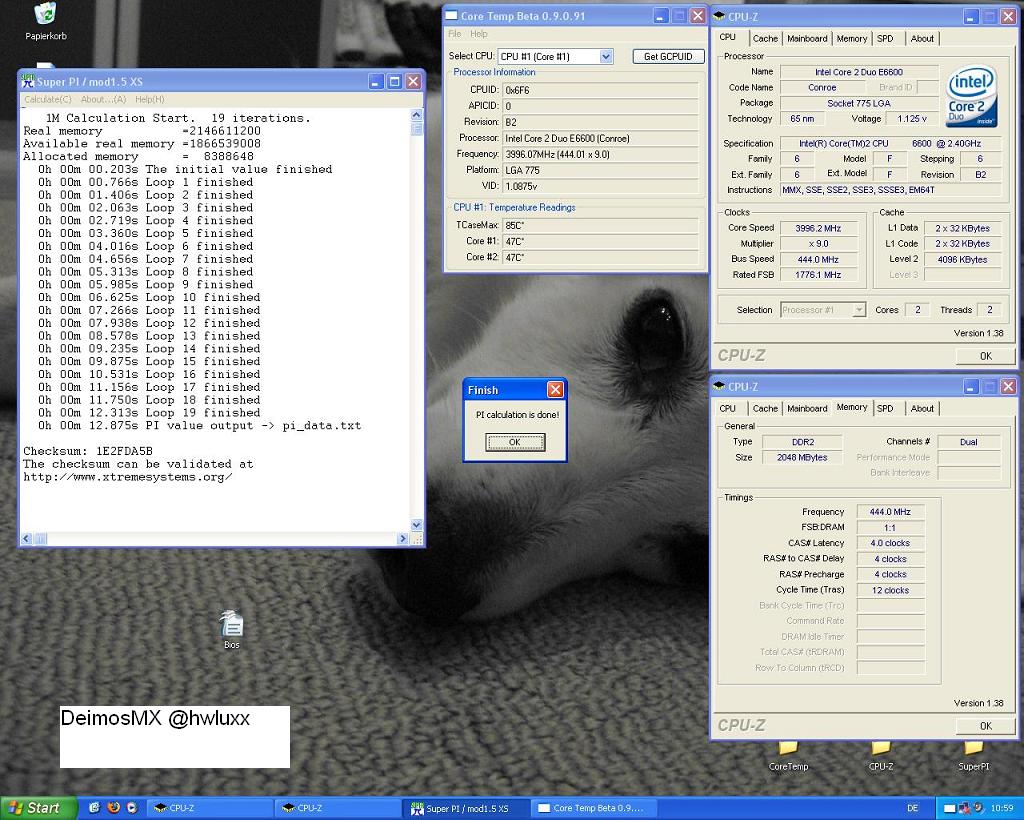Click scroll up arrow in Super PI output
This screenshot has height=820, width=1024.
416,115
